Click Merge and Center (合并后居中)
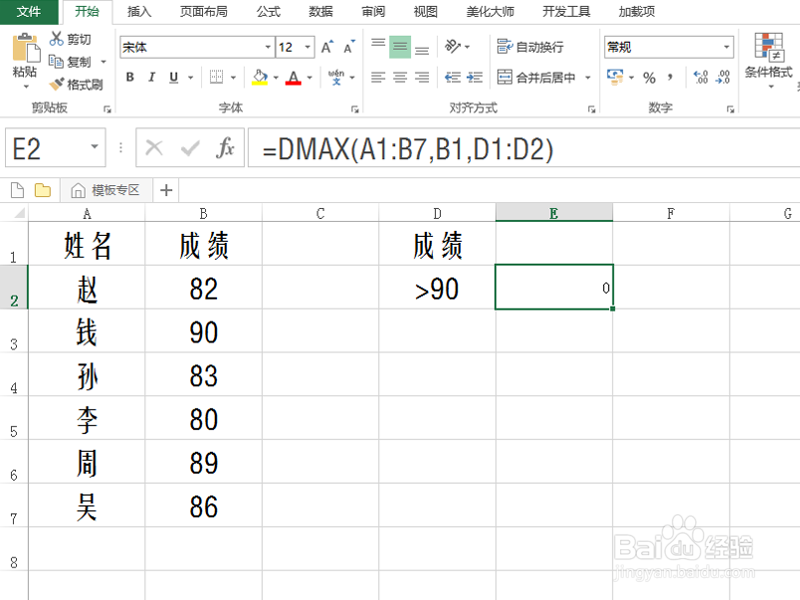Viewport: 800px width, 600px height. [537, 77]
